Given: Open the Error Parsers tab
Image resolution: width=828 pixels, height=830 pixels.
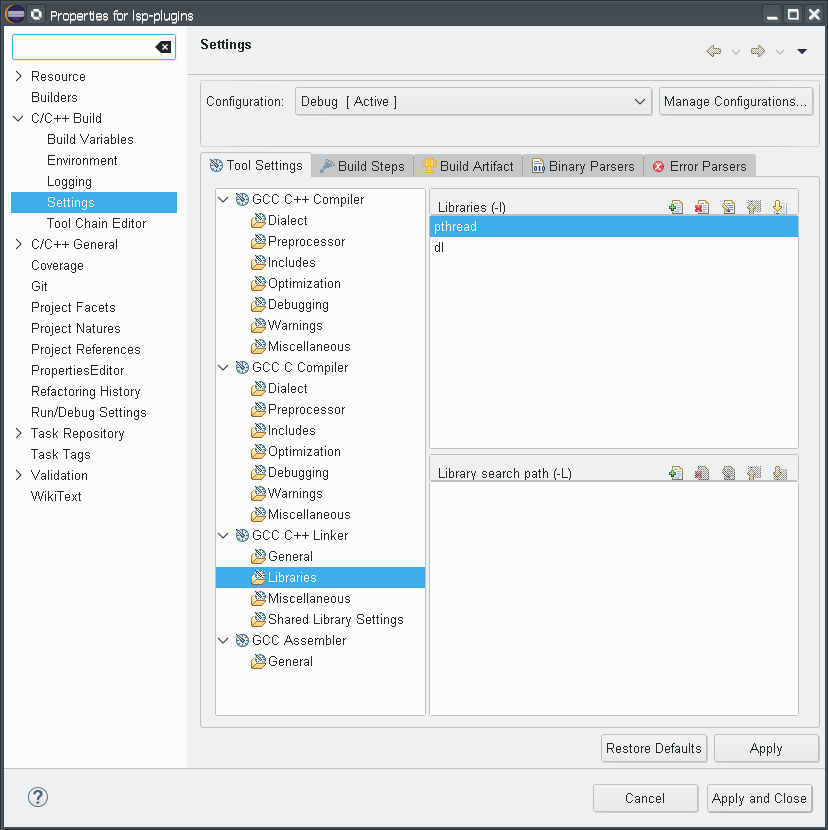Looking at the screenshot, I should (x=699, y=166).
